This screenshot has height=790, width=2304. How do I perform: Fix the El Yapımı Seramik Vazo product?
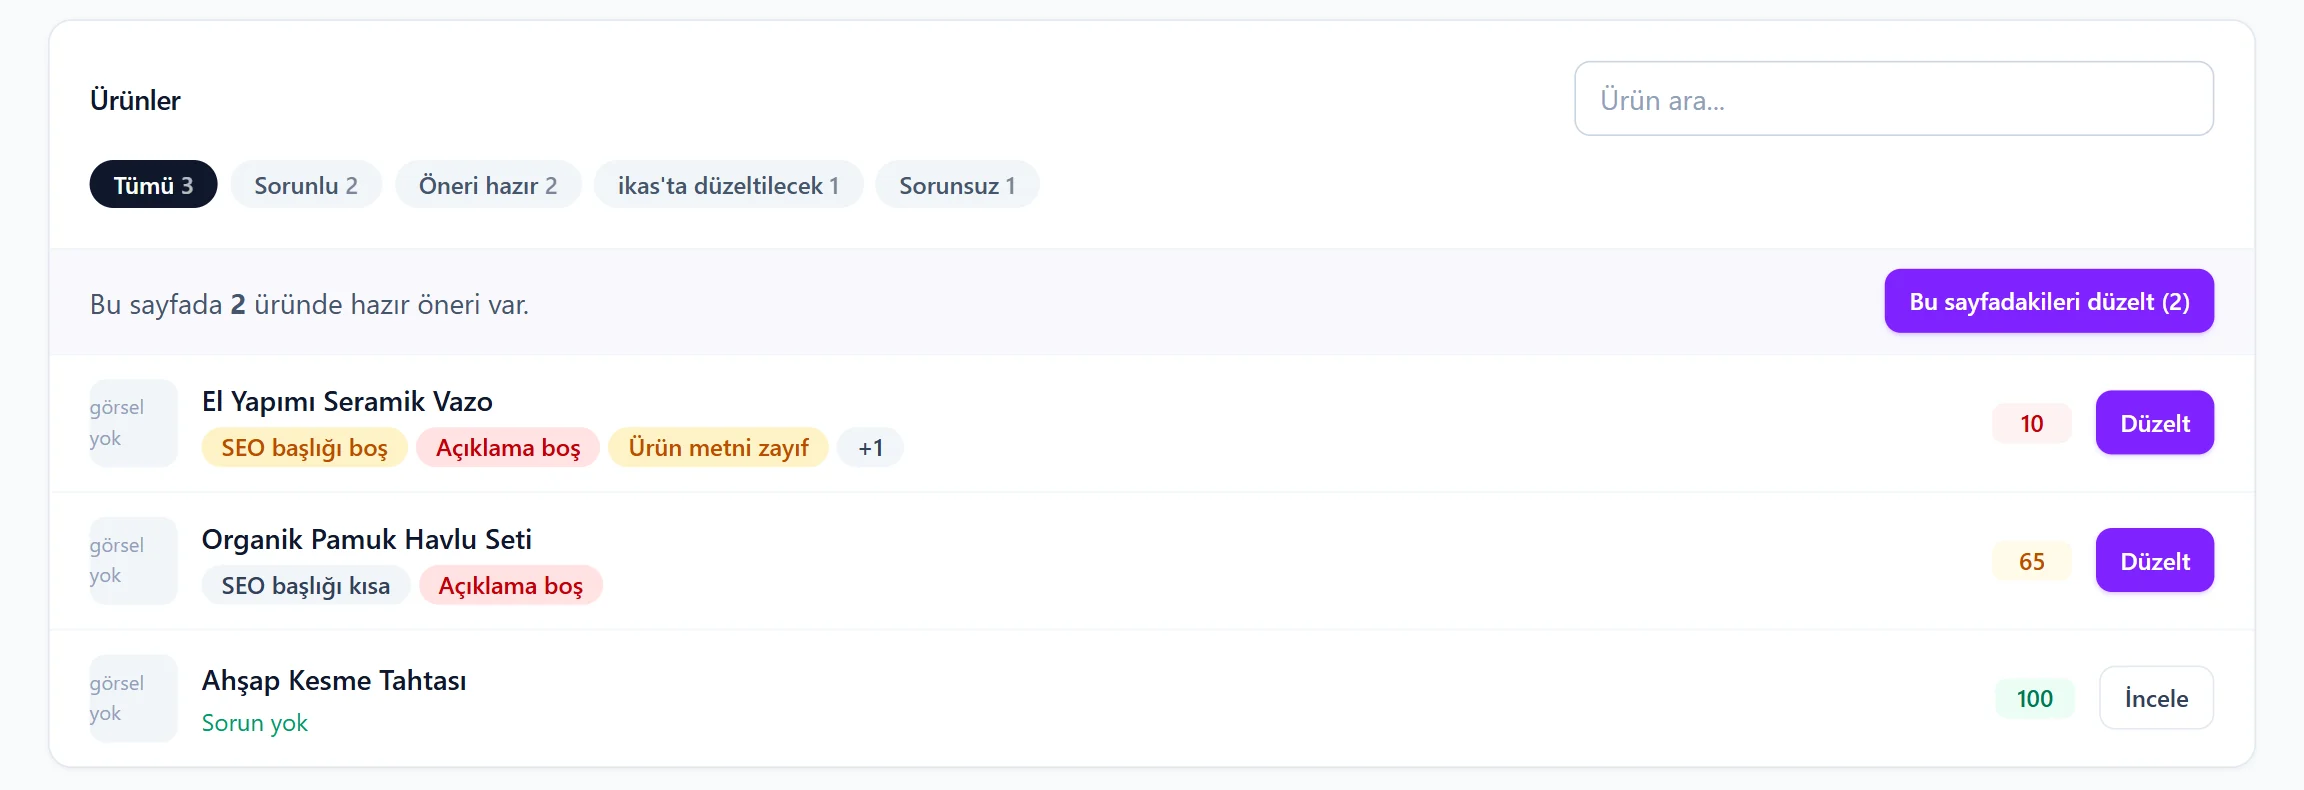click(x=2155, y=423)
